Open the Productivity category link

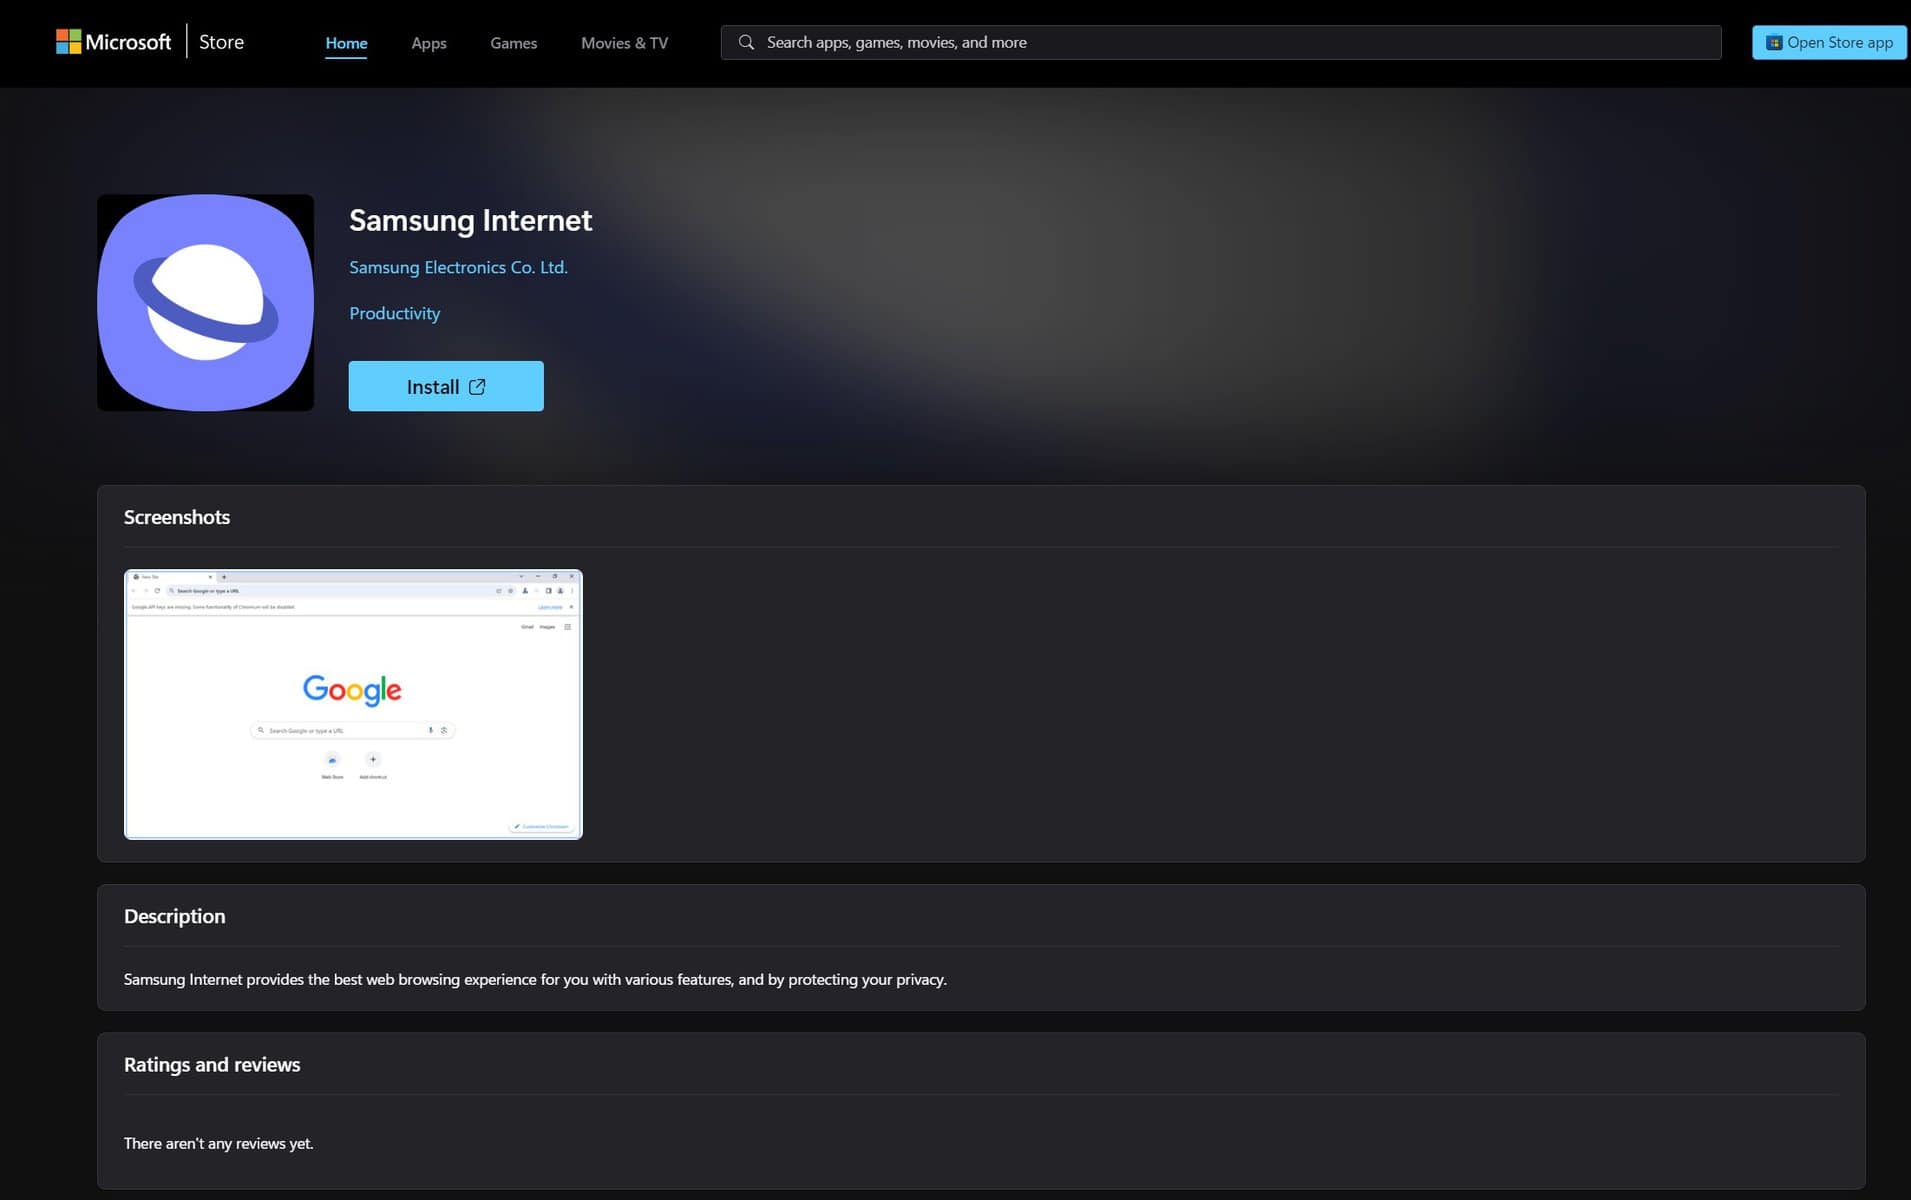394,313
